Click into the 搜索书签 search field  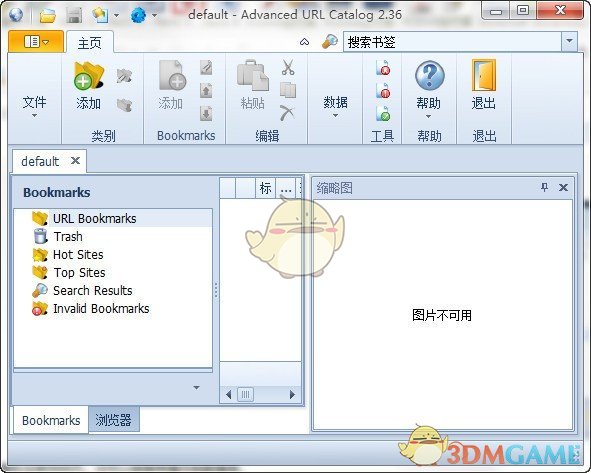coord(452,41)
